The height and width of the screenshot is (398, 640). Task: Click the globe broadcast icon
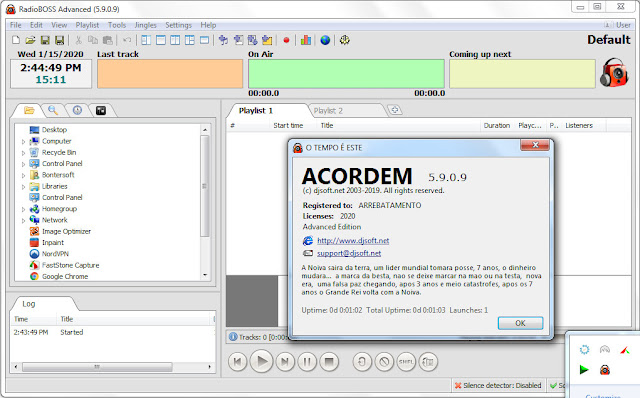point(325,40)
